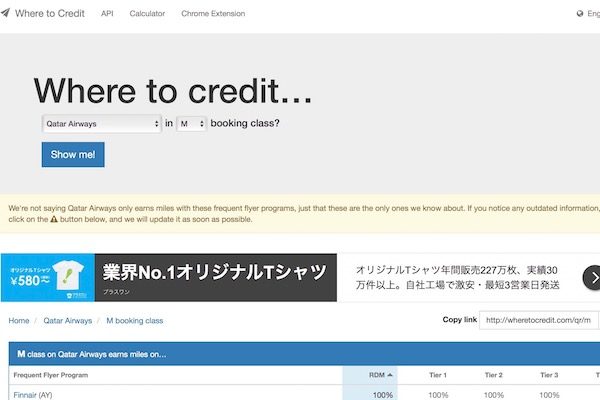This screenshot has height=400, width=600.
Task: Click Finnair's 100% RDM value
Action: click(x=383, y=395)
